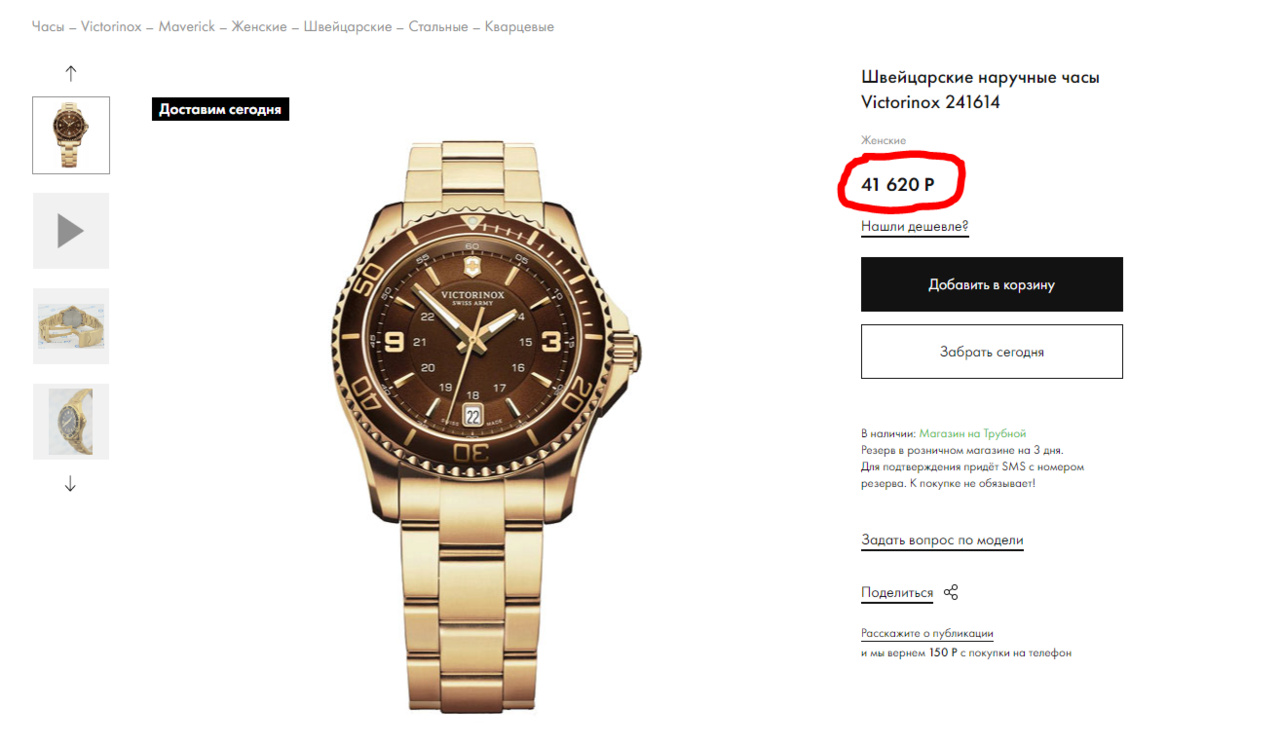Navigate to the Maverick breadcrumb
This screenshot has width=1280, height=745.
click(187, 27)
